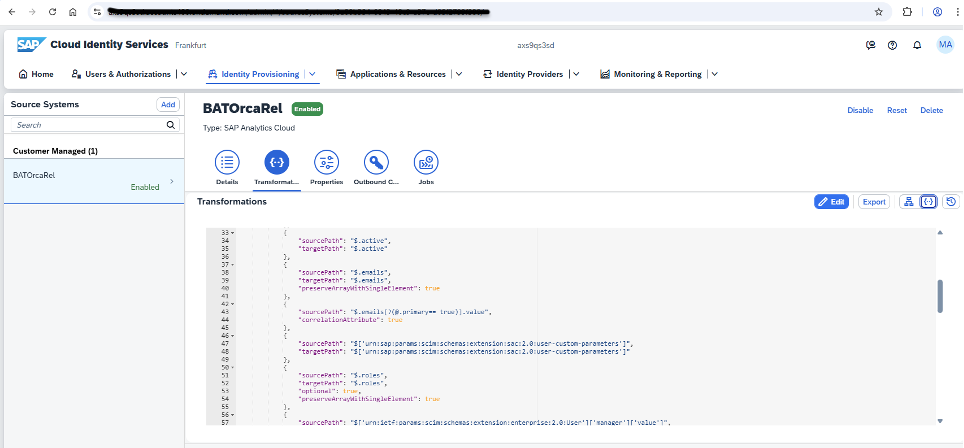Image resolution: width=964 pixels, height=448 pixels.
Task: Click the code editor scroll up arrow
Action: [940, 232]
